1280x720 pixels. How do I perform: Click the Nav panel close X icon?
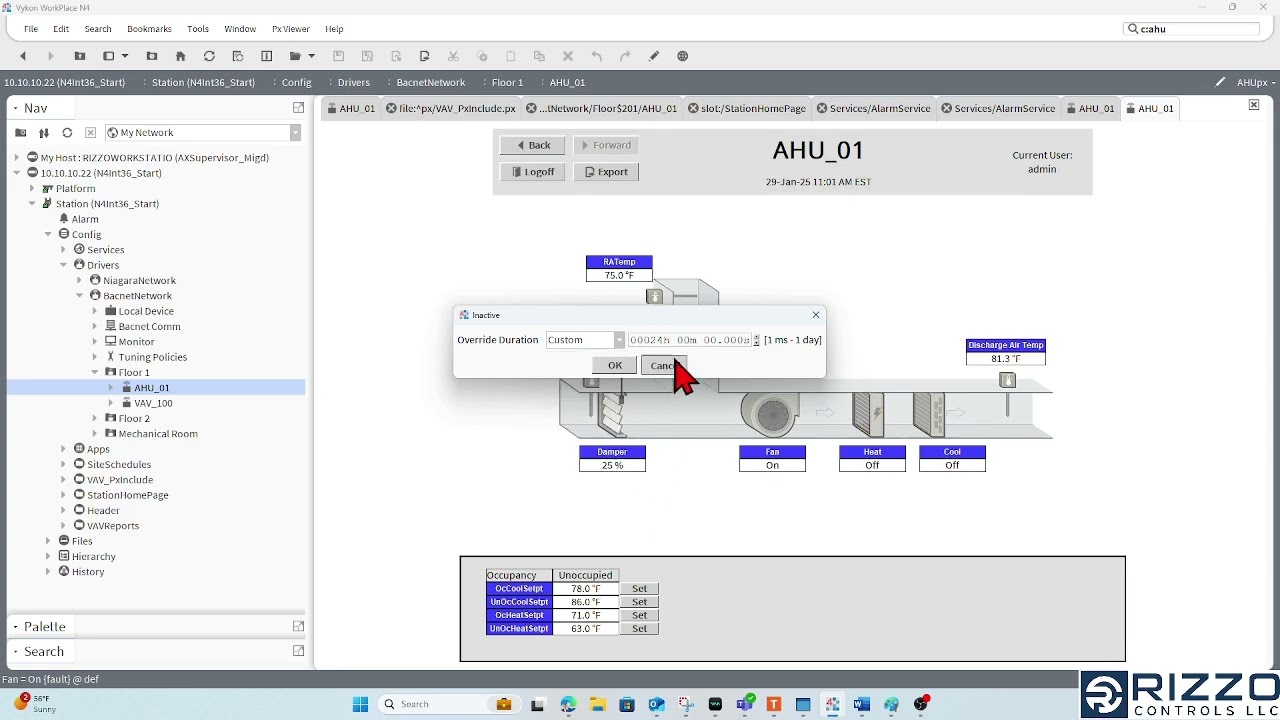[x=90, y=132]
